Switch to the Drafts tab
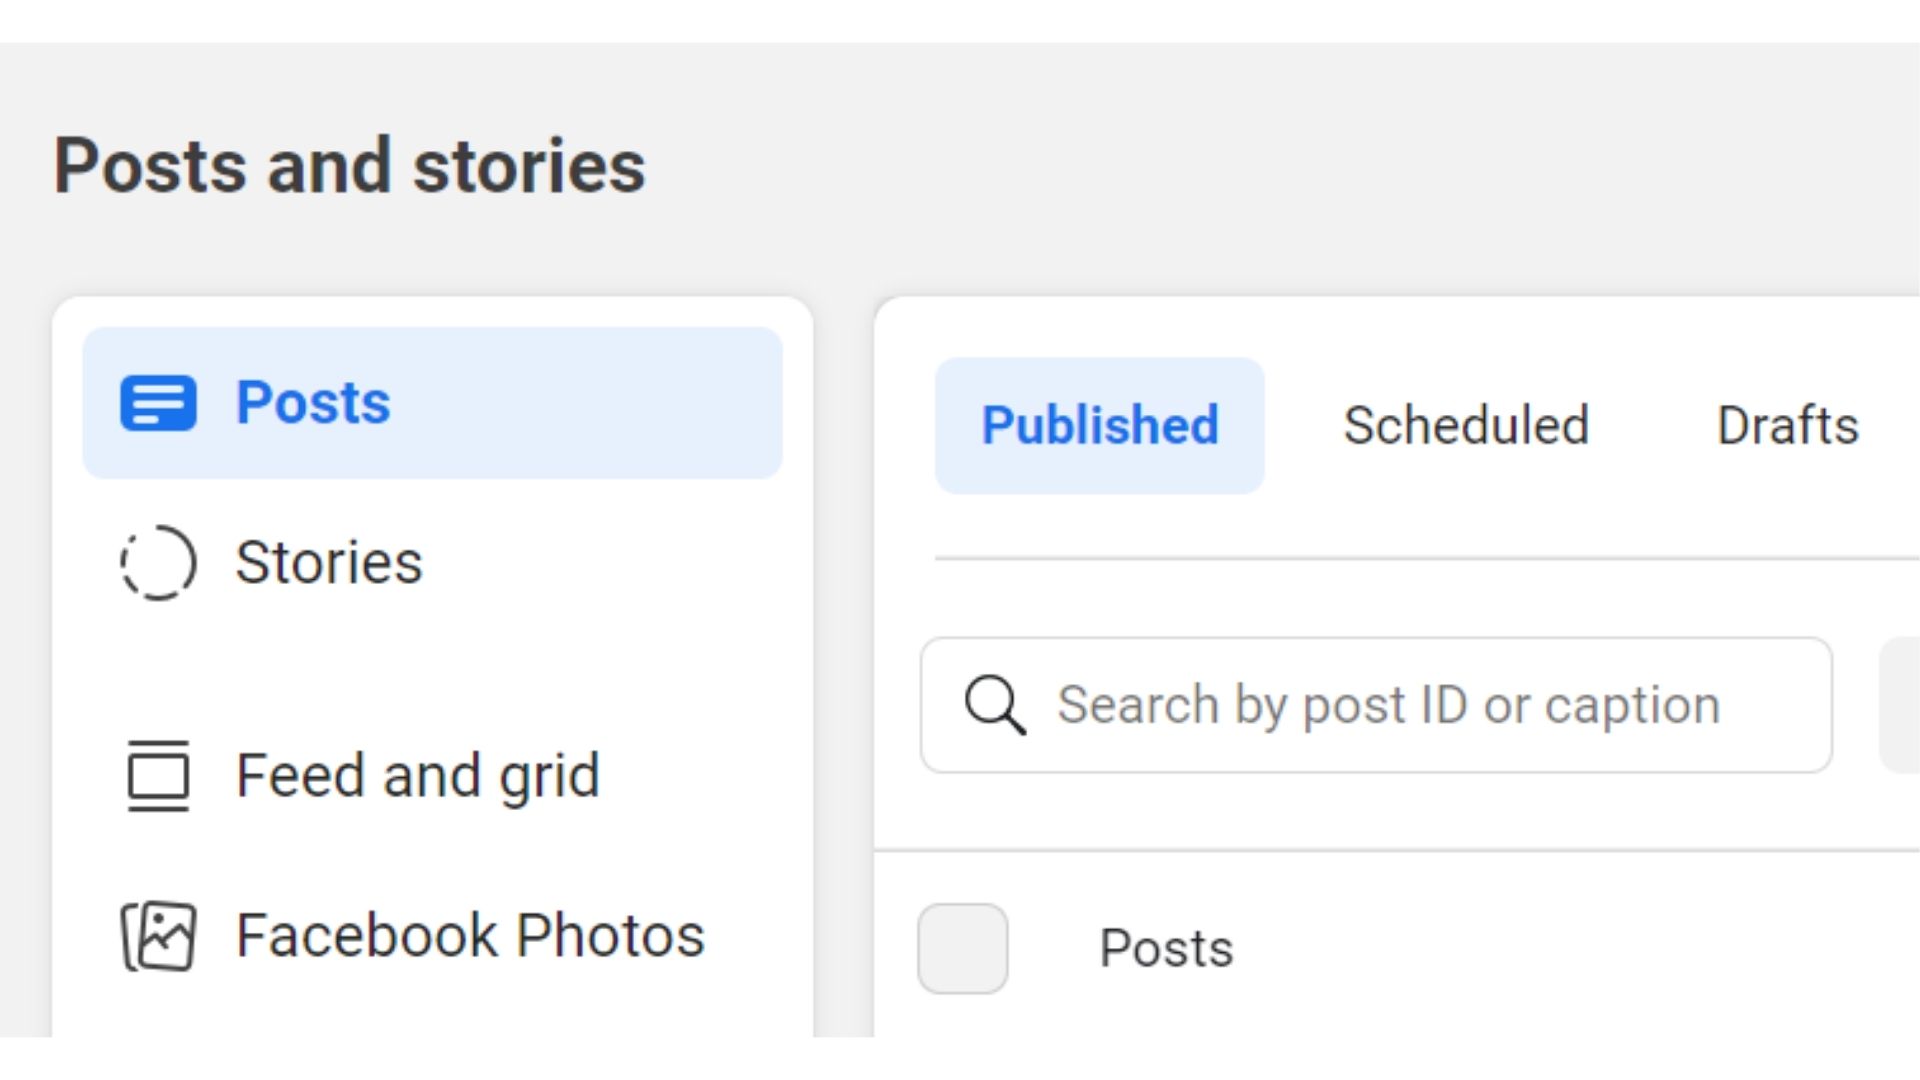 pyautogui.click(x=1787, y=425)
